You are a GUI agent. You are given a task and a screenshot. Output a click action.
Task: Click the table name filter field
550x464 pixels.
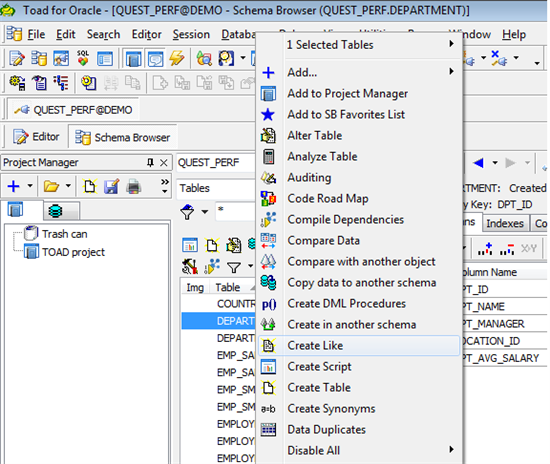tap(235, 211)
